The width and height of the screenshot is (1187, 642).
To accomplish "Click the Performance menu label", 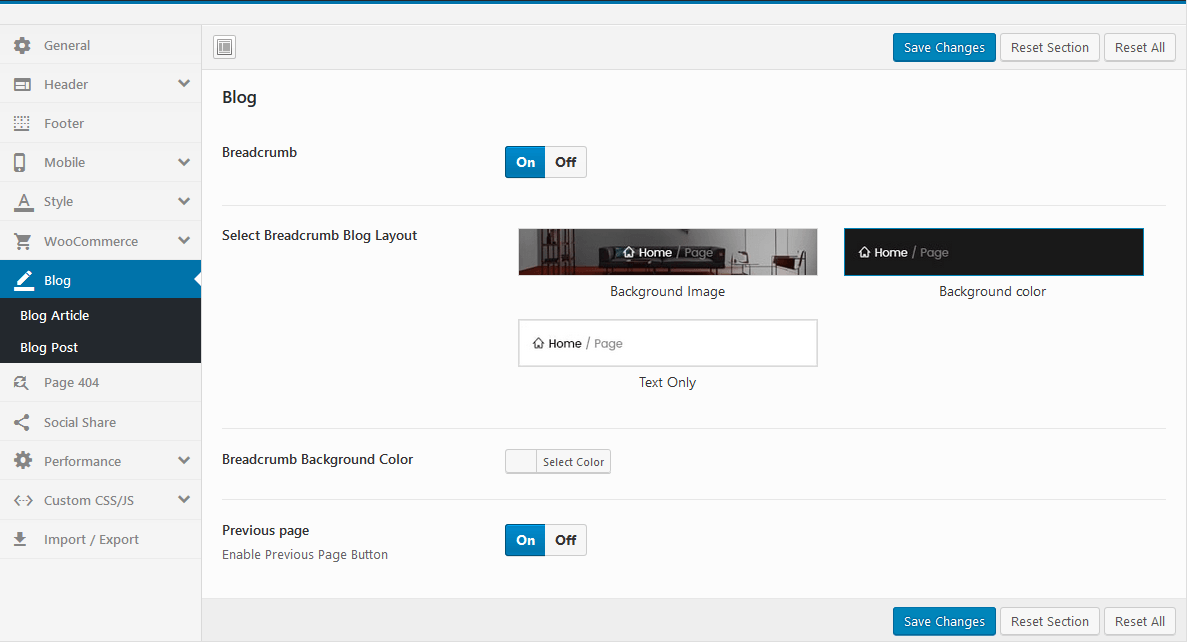I will pyautogui.click(x=83, y=461).
